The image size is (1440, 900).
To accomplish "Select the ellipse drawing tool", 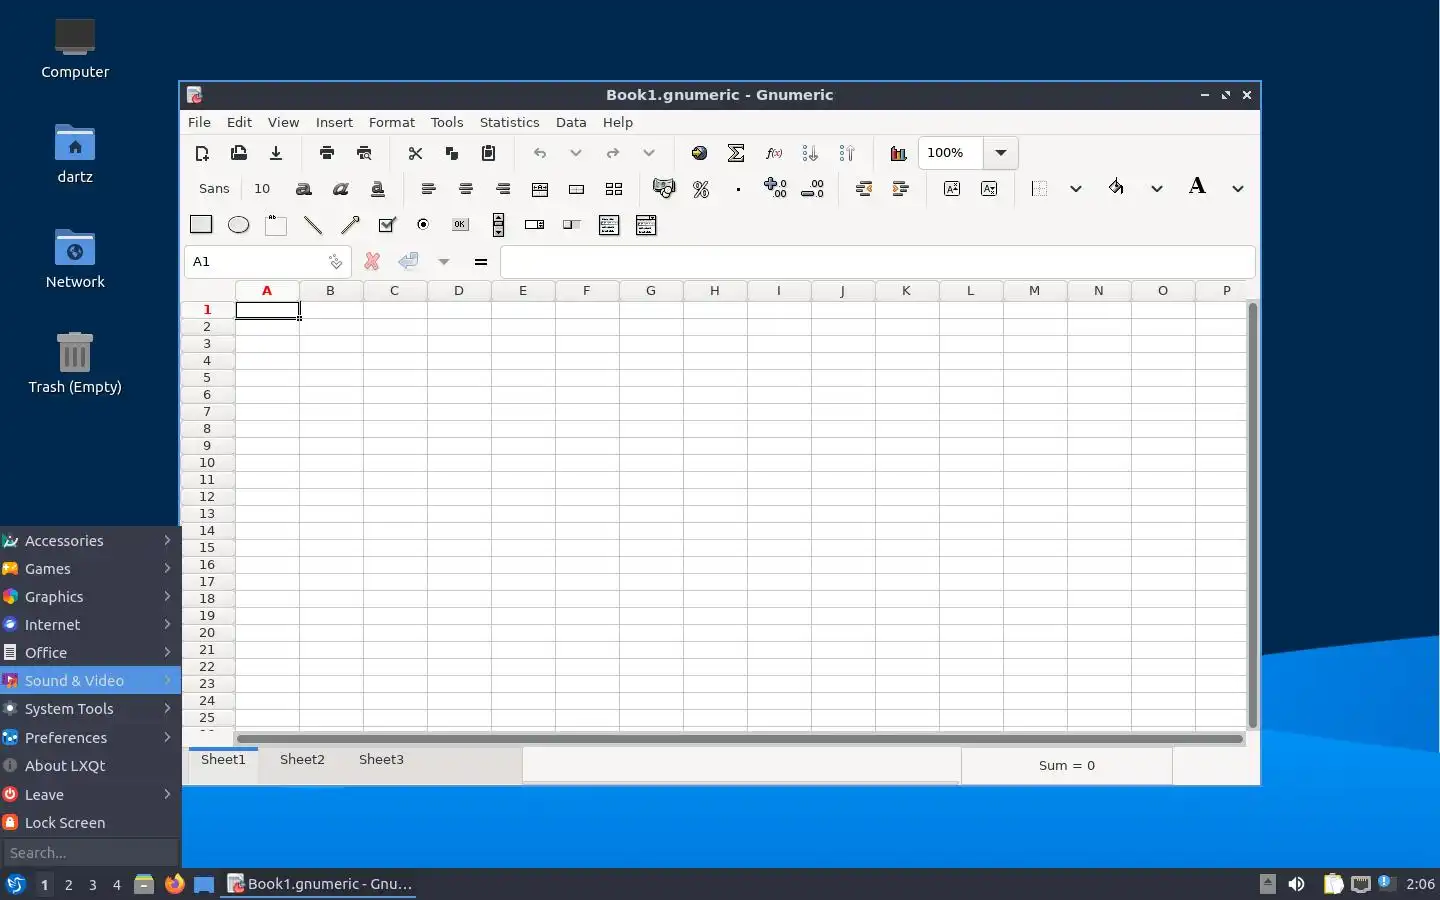I will pyautogui.click(x=238, y=225).
